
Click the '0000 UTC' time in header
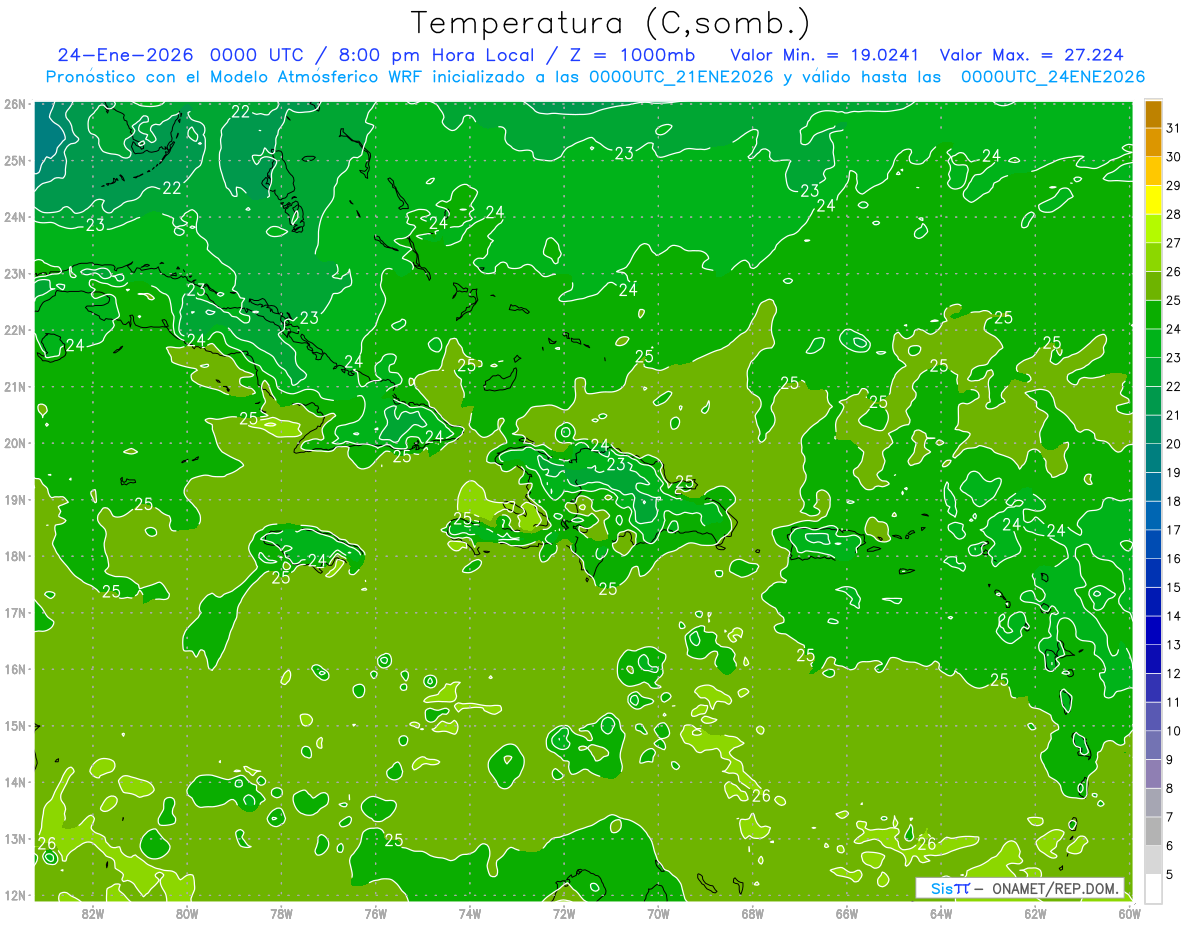tap(261, 55)
